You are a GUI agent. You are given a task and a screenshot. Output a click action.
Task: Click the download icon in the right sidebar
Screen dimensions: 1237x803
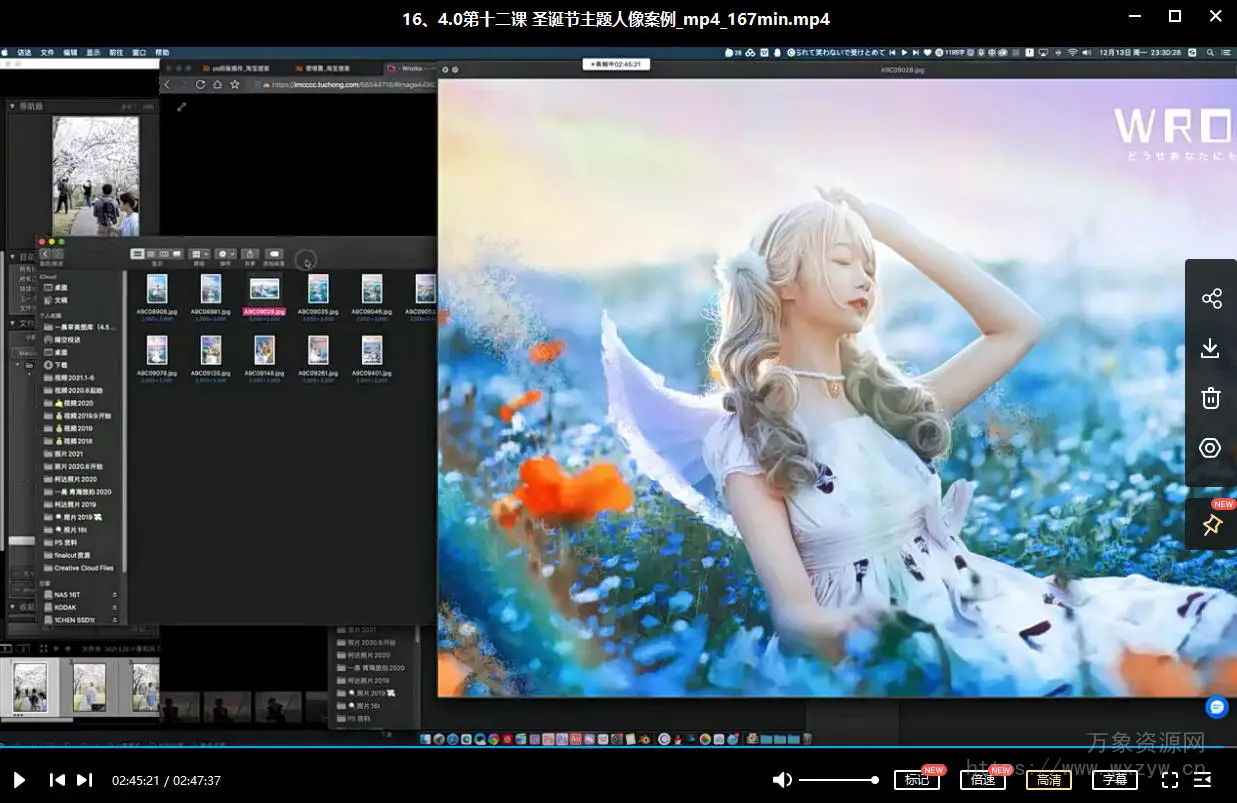(x=1210, y=348)
